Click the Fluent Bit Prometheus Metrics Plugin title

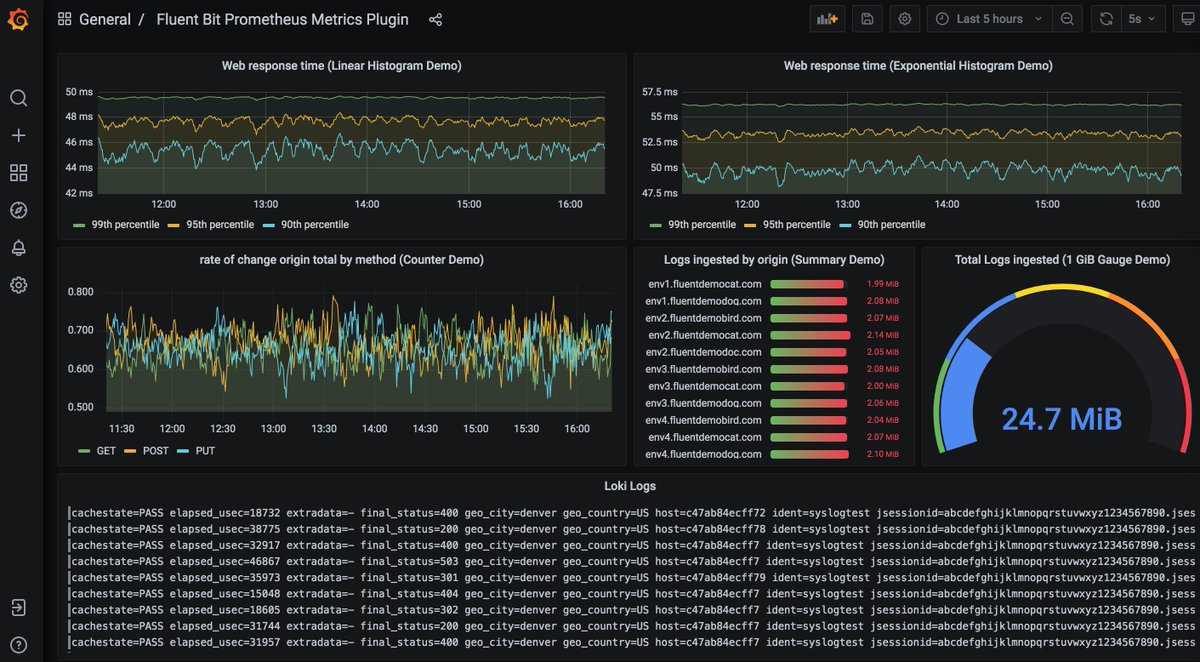point(282,19)
